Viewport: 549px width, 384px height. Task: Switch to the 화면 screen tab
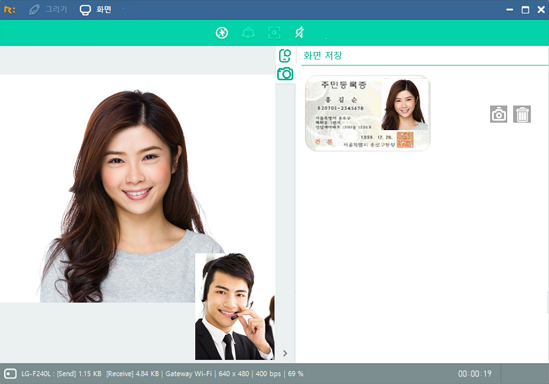pyautogui.click(x=96, y=9)
